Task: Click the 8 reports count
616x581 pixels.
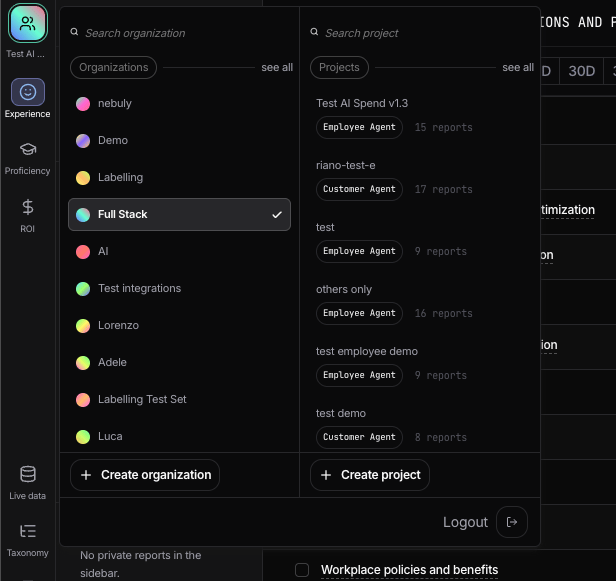Action: [x=441, y=438]
